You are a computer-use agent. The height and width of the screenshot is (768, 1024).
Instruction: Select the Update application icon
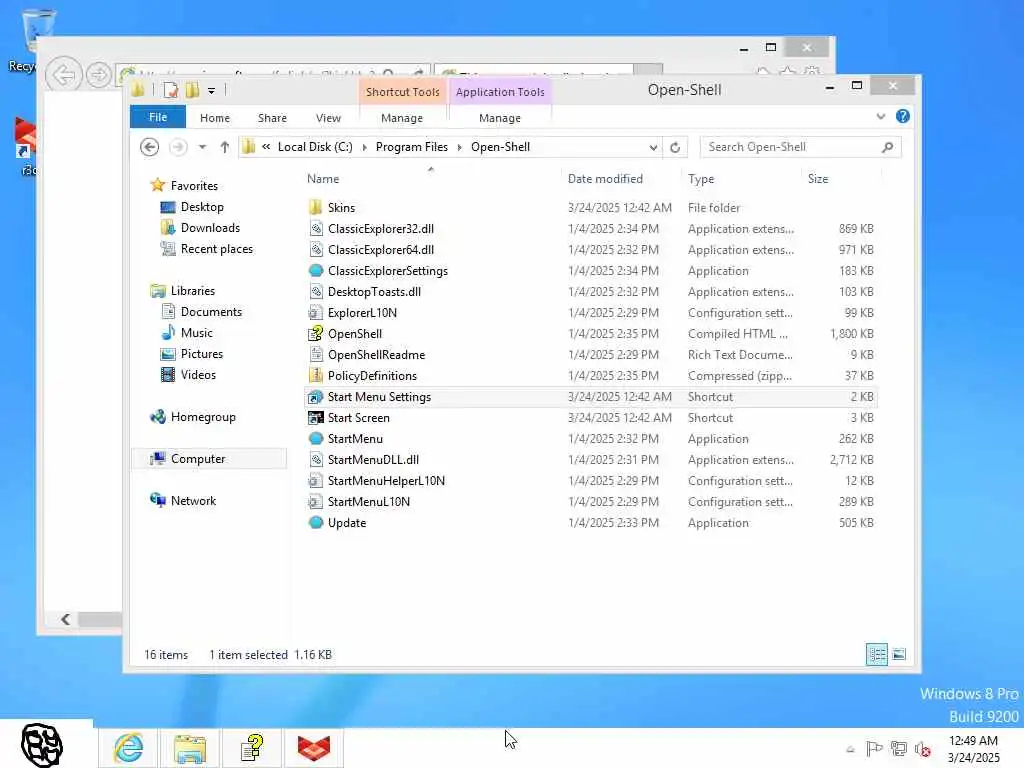pyautogui.click(x=315, y=522)
